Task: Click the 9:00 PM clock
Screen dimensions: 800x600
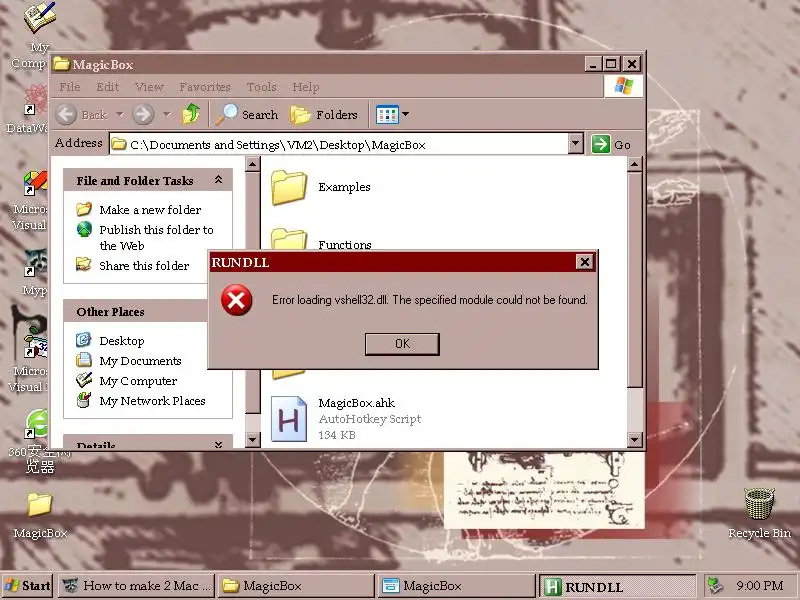Action: coord(759,586)
